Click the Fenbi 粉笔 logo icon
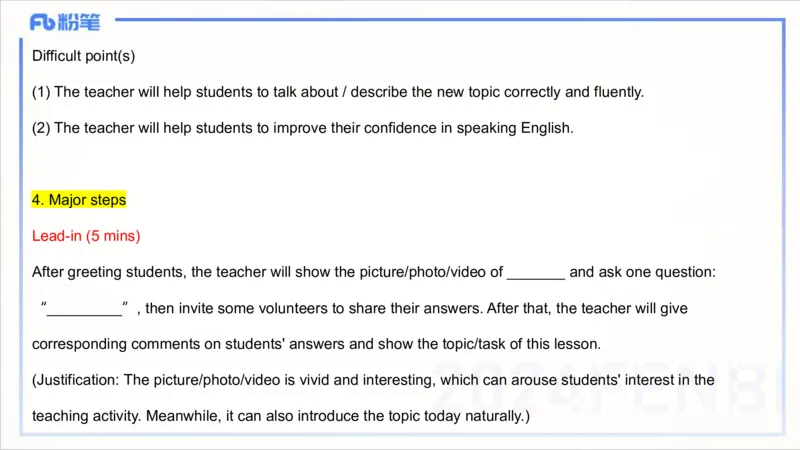The height and width of the screenshot is (450, 800). [64, 22]
